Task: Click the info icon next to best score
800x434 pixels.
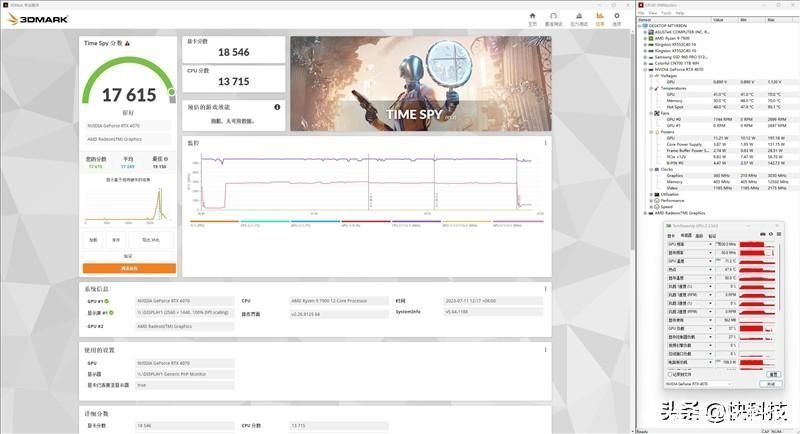Action: coord(166,159)
